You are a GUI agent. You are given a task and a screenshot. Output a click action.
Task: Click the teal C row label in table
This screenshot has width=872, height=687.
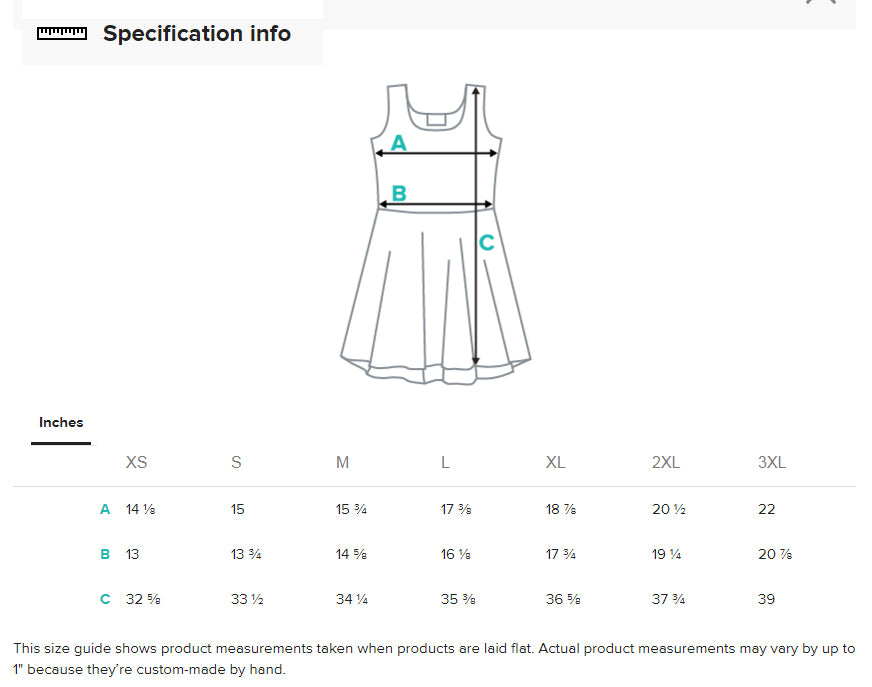[105, 599]
